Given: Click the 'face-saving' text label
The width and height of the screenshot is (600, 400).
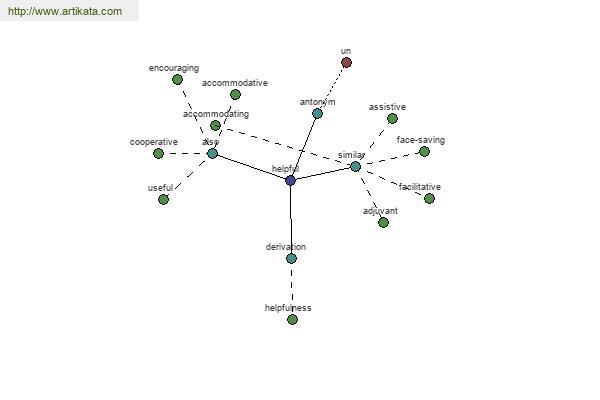Looking at the screenshot, I should (420, 140).
